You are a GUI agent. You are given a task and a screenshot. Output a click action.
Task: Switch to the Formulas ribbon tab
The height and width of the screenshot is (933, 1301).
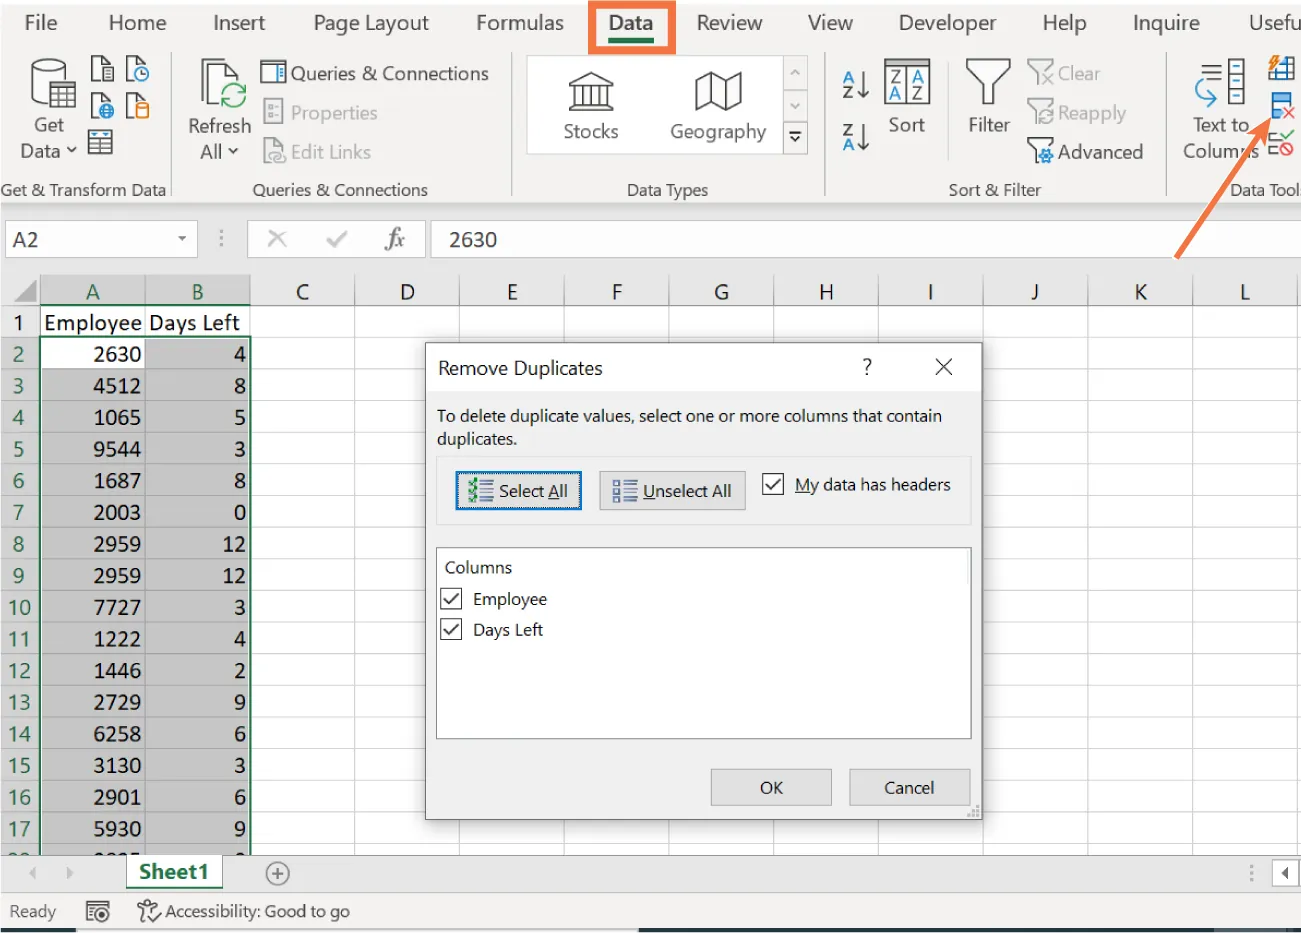[x=519, y=23]
